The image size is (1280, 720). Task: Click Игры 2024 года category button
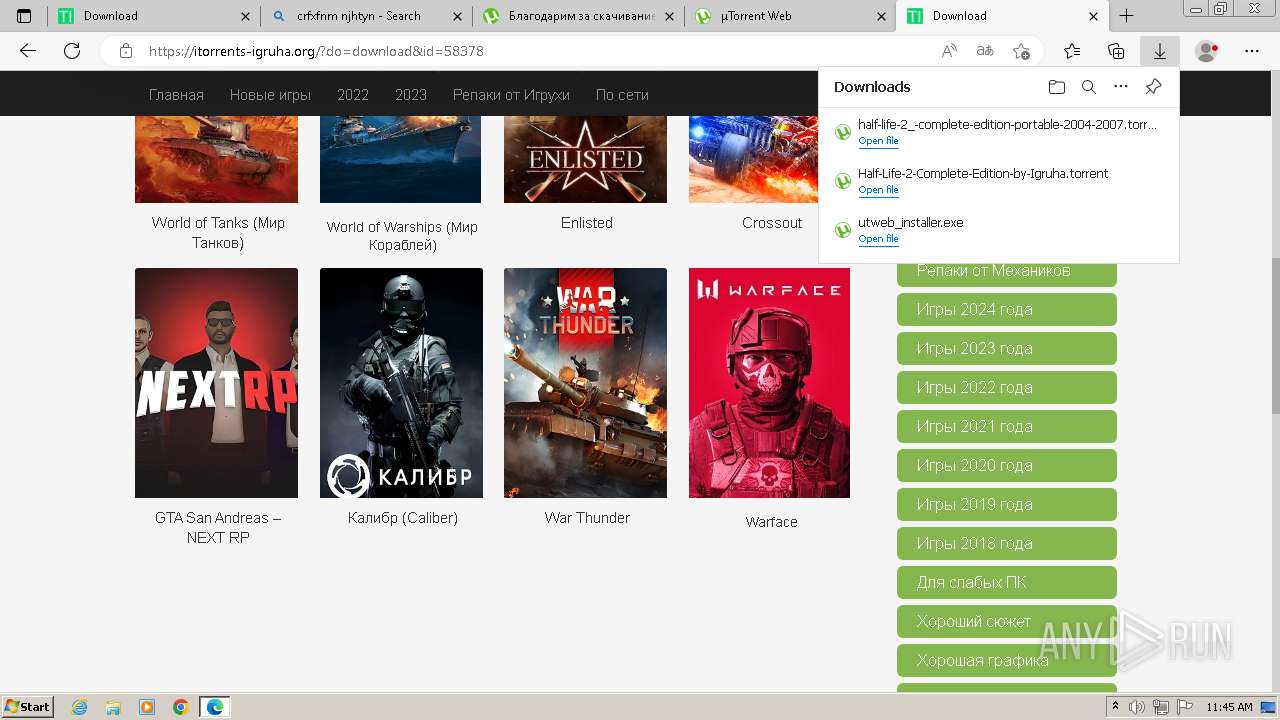point(1006,309)
